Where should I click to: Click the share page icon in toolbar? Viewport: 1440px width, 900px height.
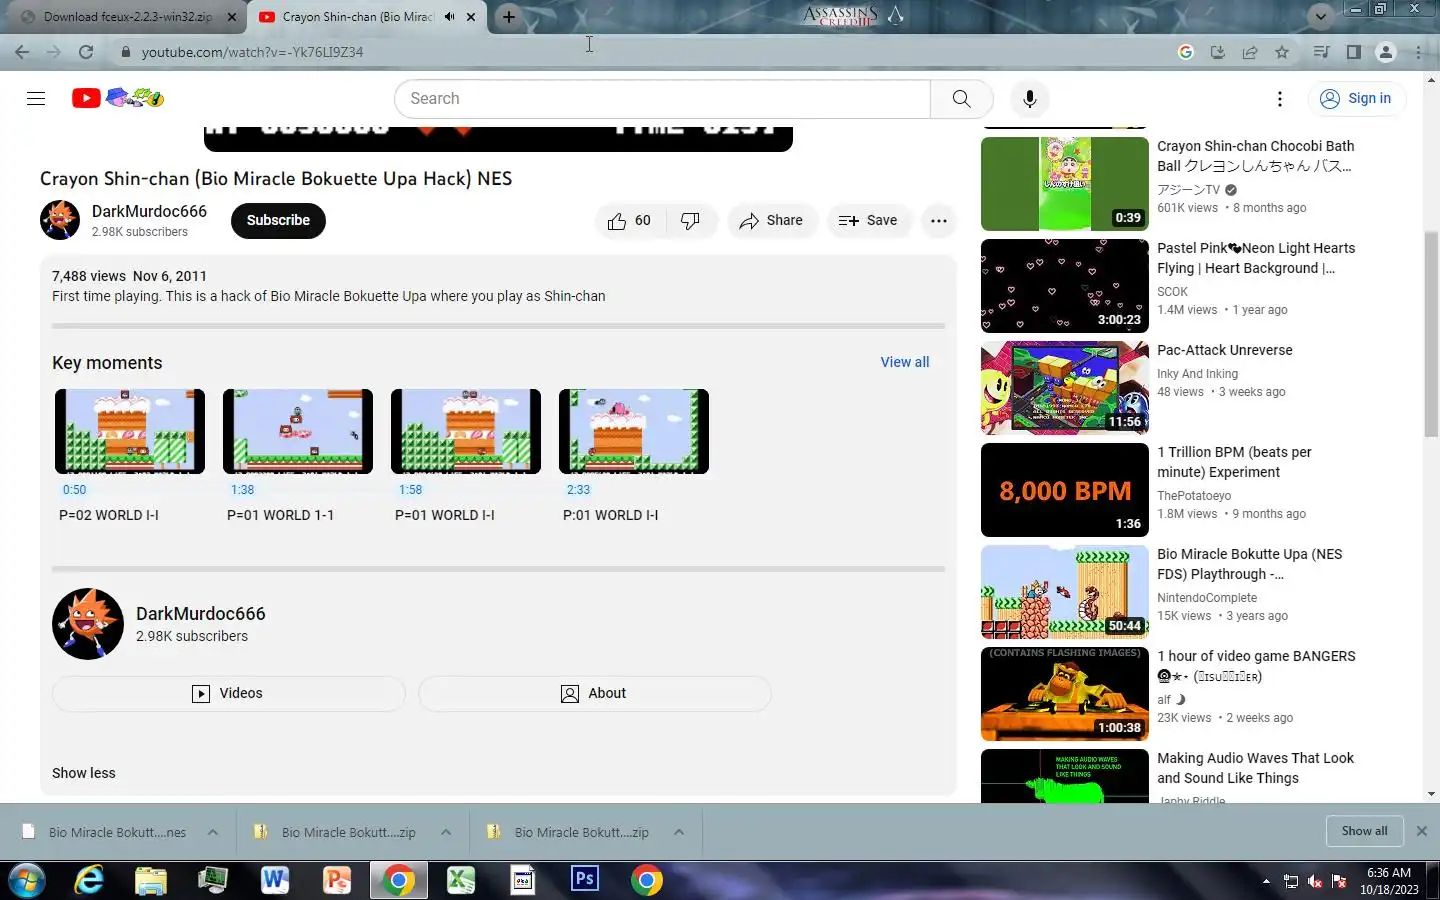pos(1250,52)
